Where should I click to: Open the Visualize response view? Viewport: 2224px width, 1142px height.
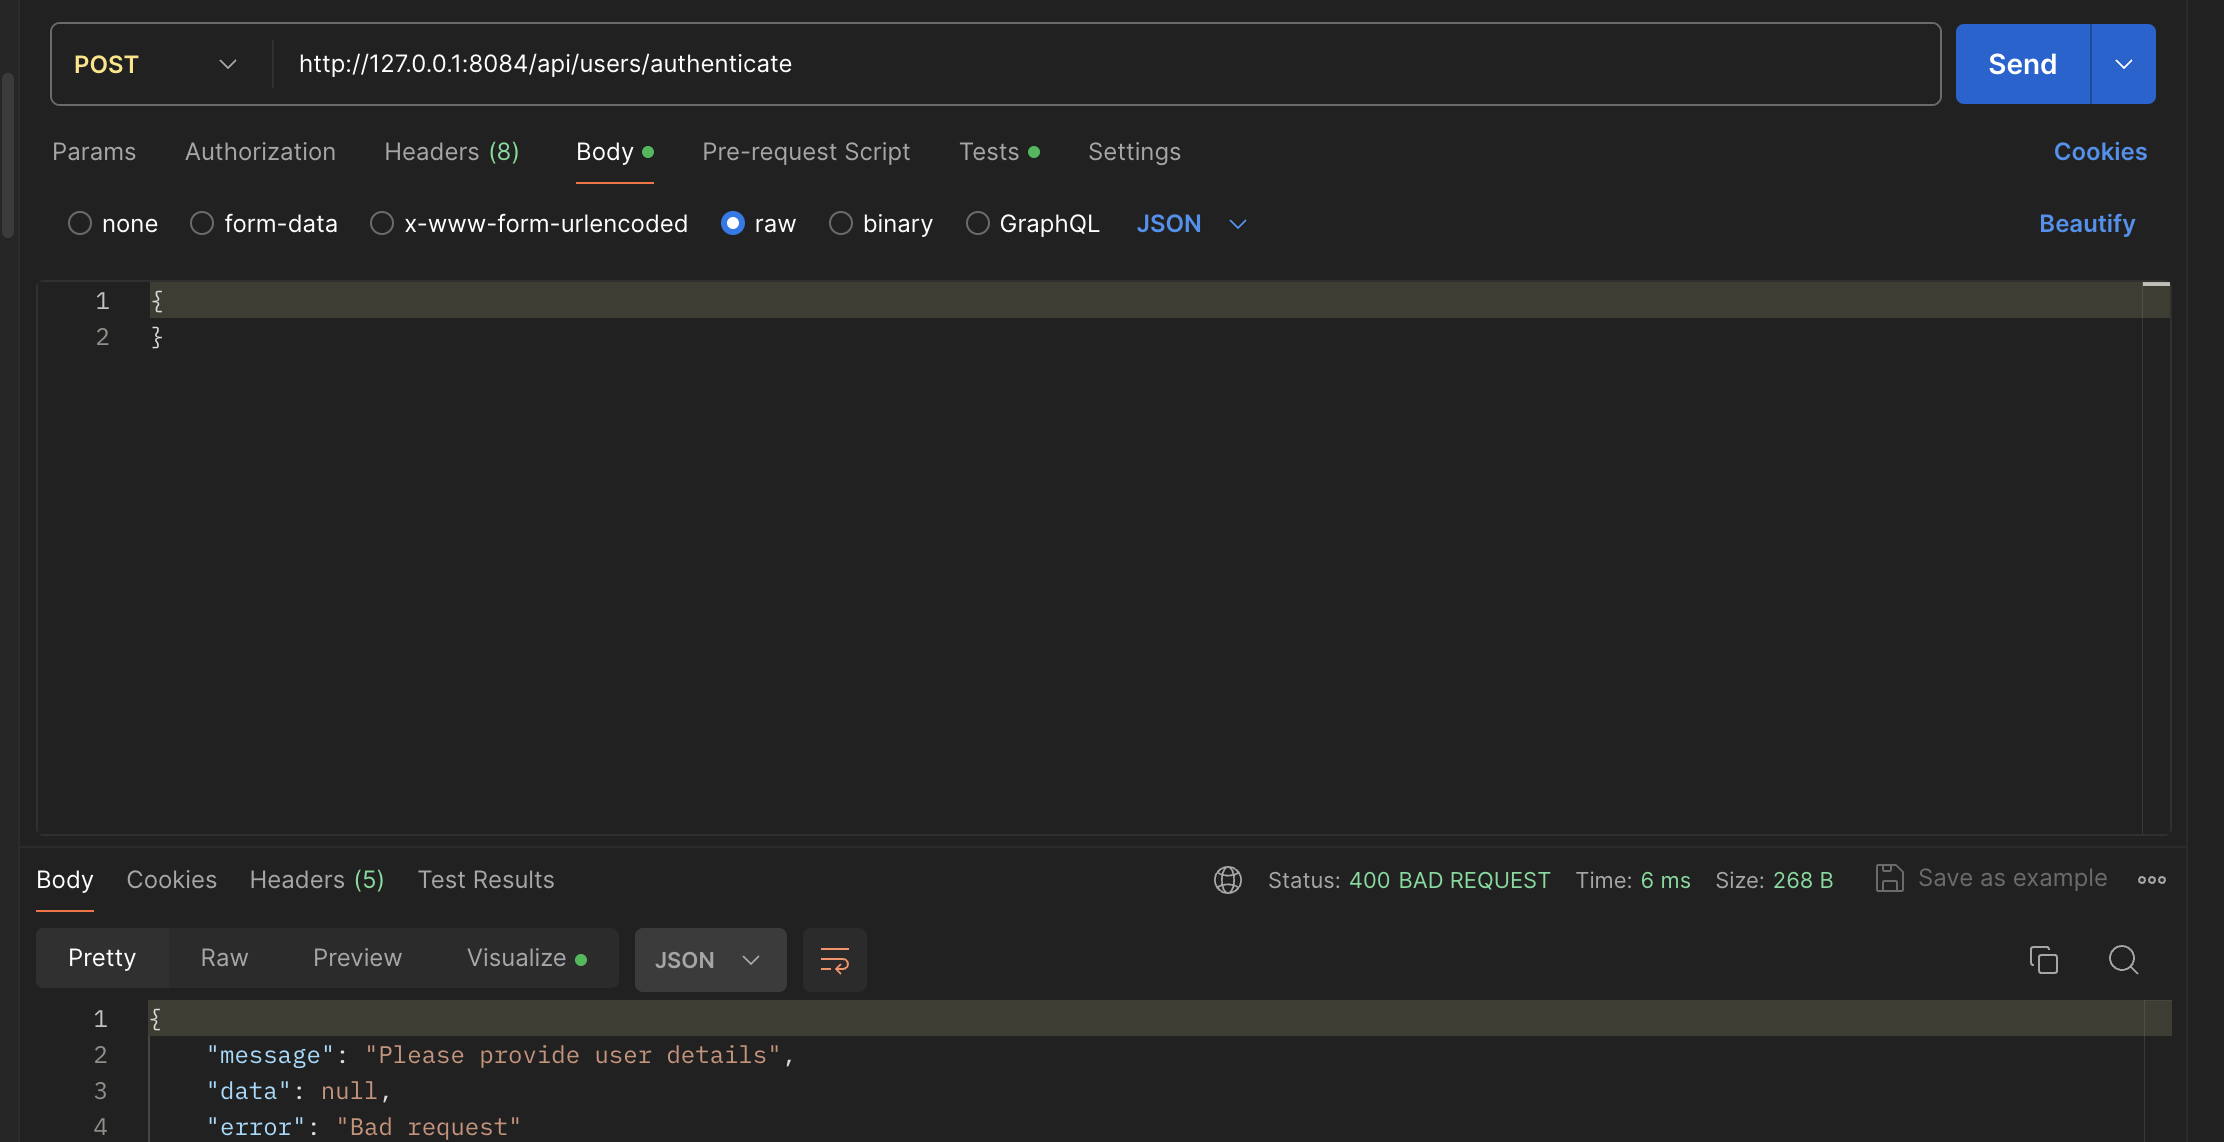pos(527,958)
